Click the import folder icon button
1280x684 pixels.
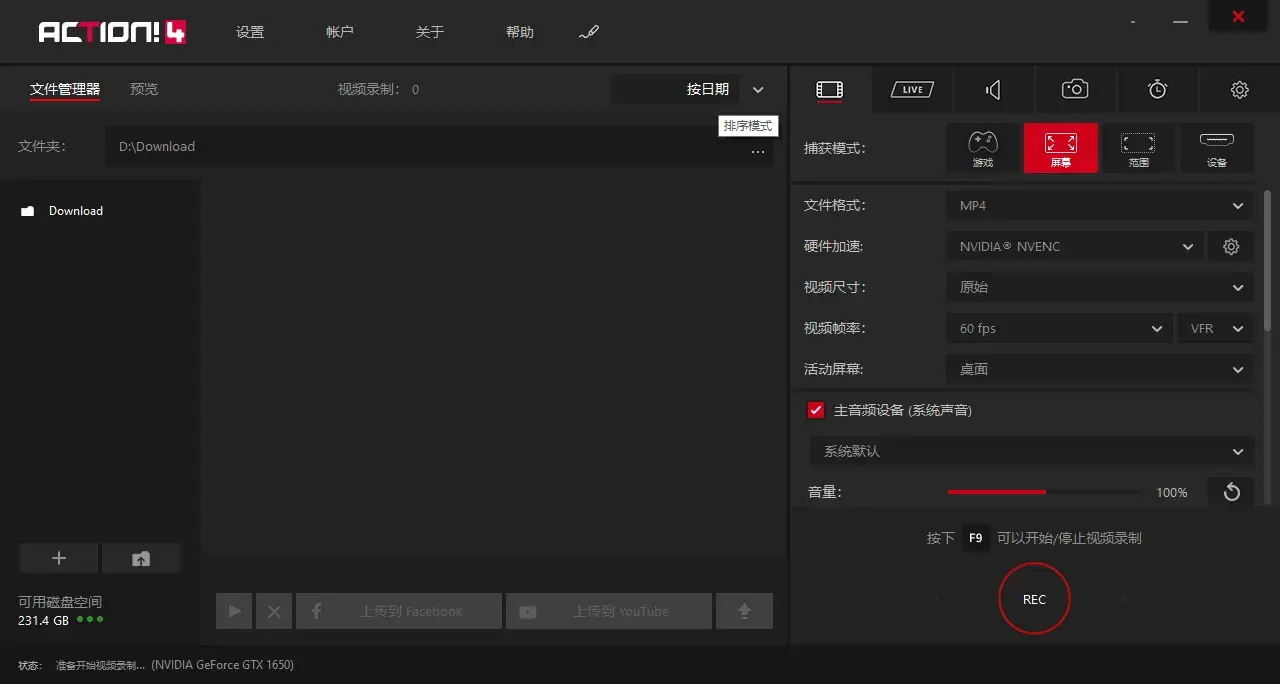pyautogui.click(x=141, y=559)
